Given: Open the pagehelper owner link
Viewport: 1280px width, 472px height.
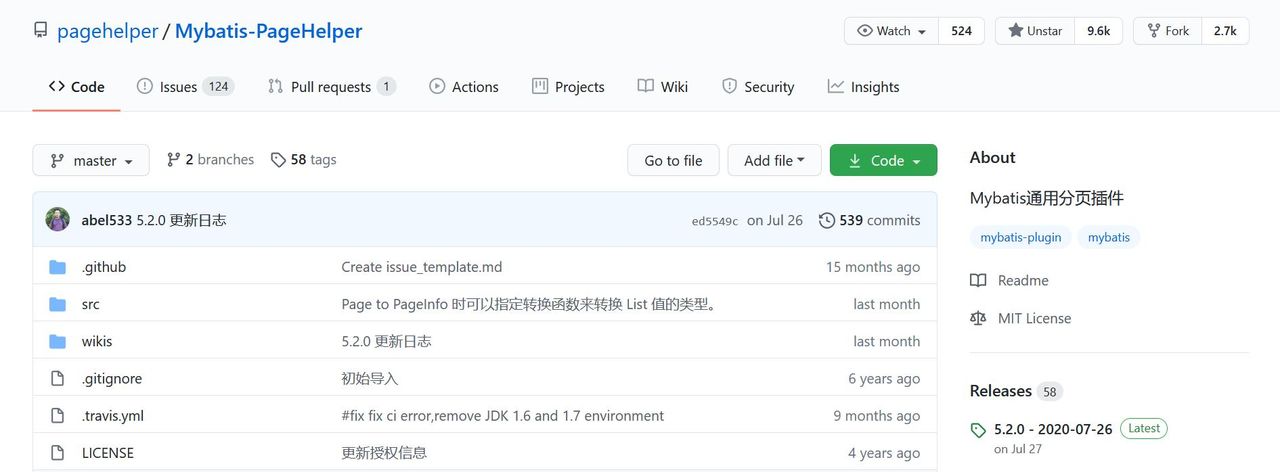Looking at the screenshot, I should pos(108,31).
